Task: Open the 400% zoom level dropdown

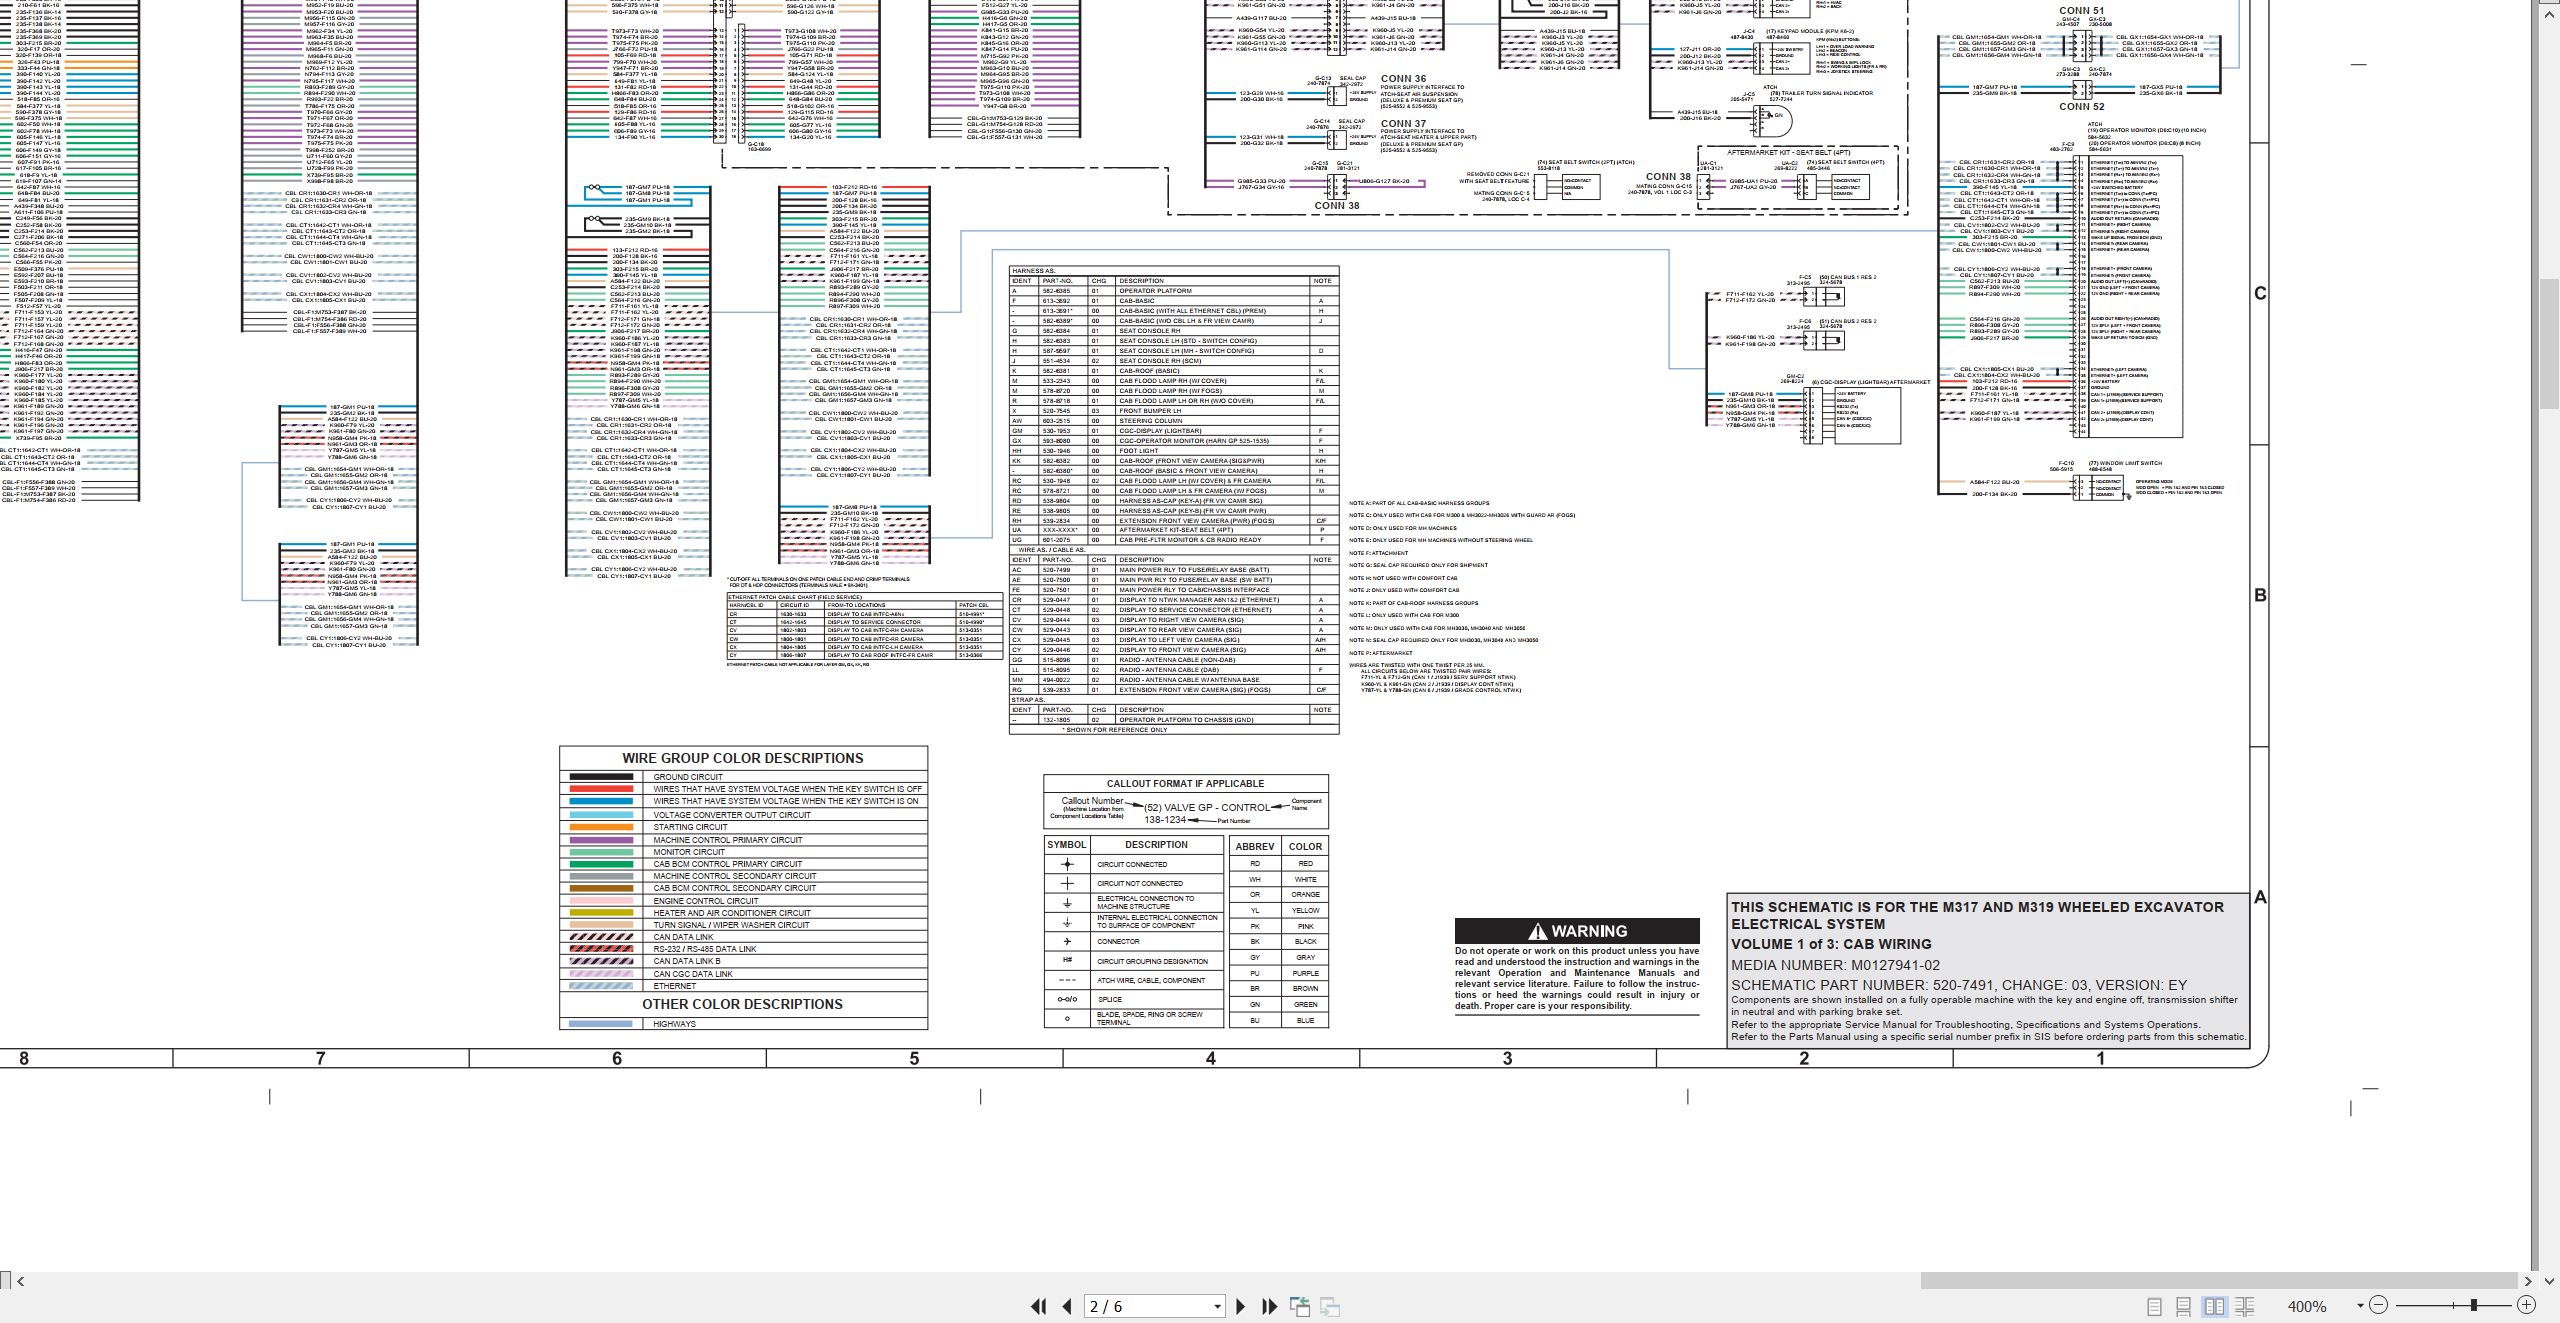Action: pyautogui.click(x=2360, y=1305)
